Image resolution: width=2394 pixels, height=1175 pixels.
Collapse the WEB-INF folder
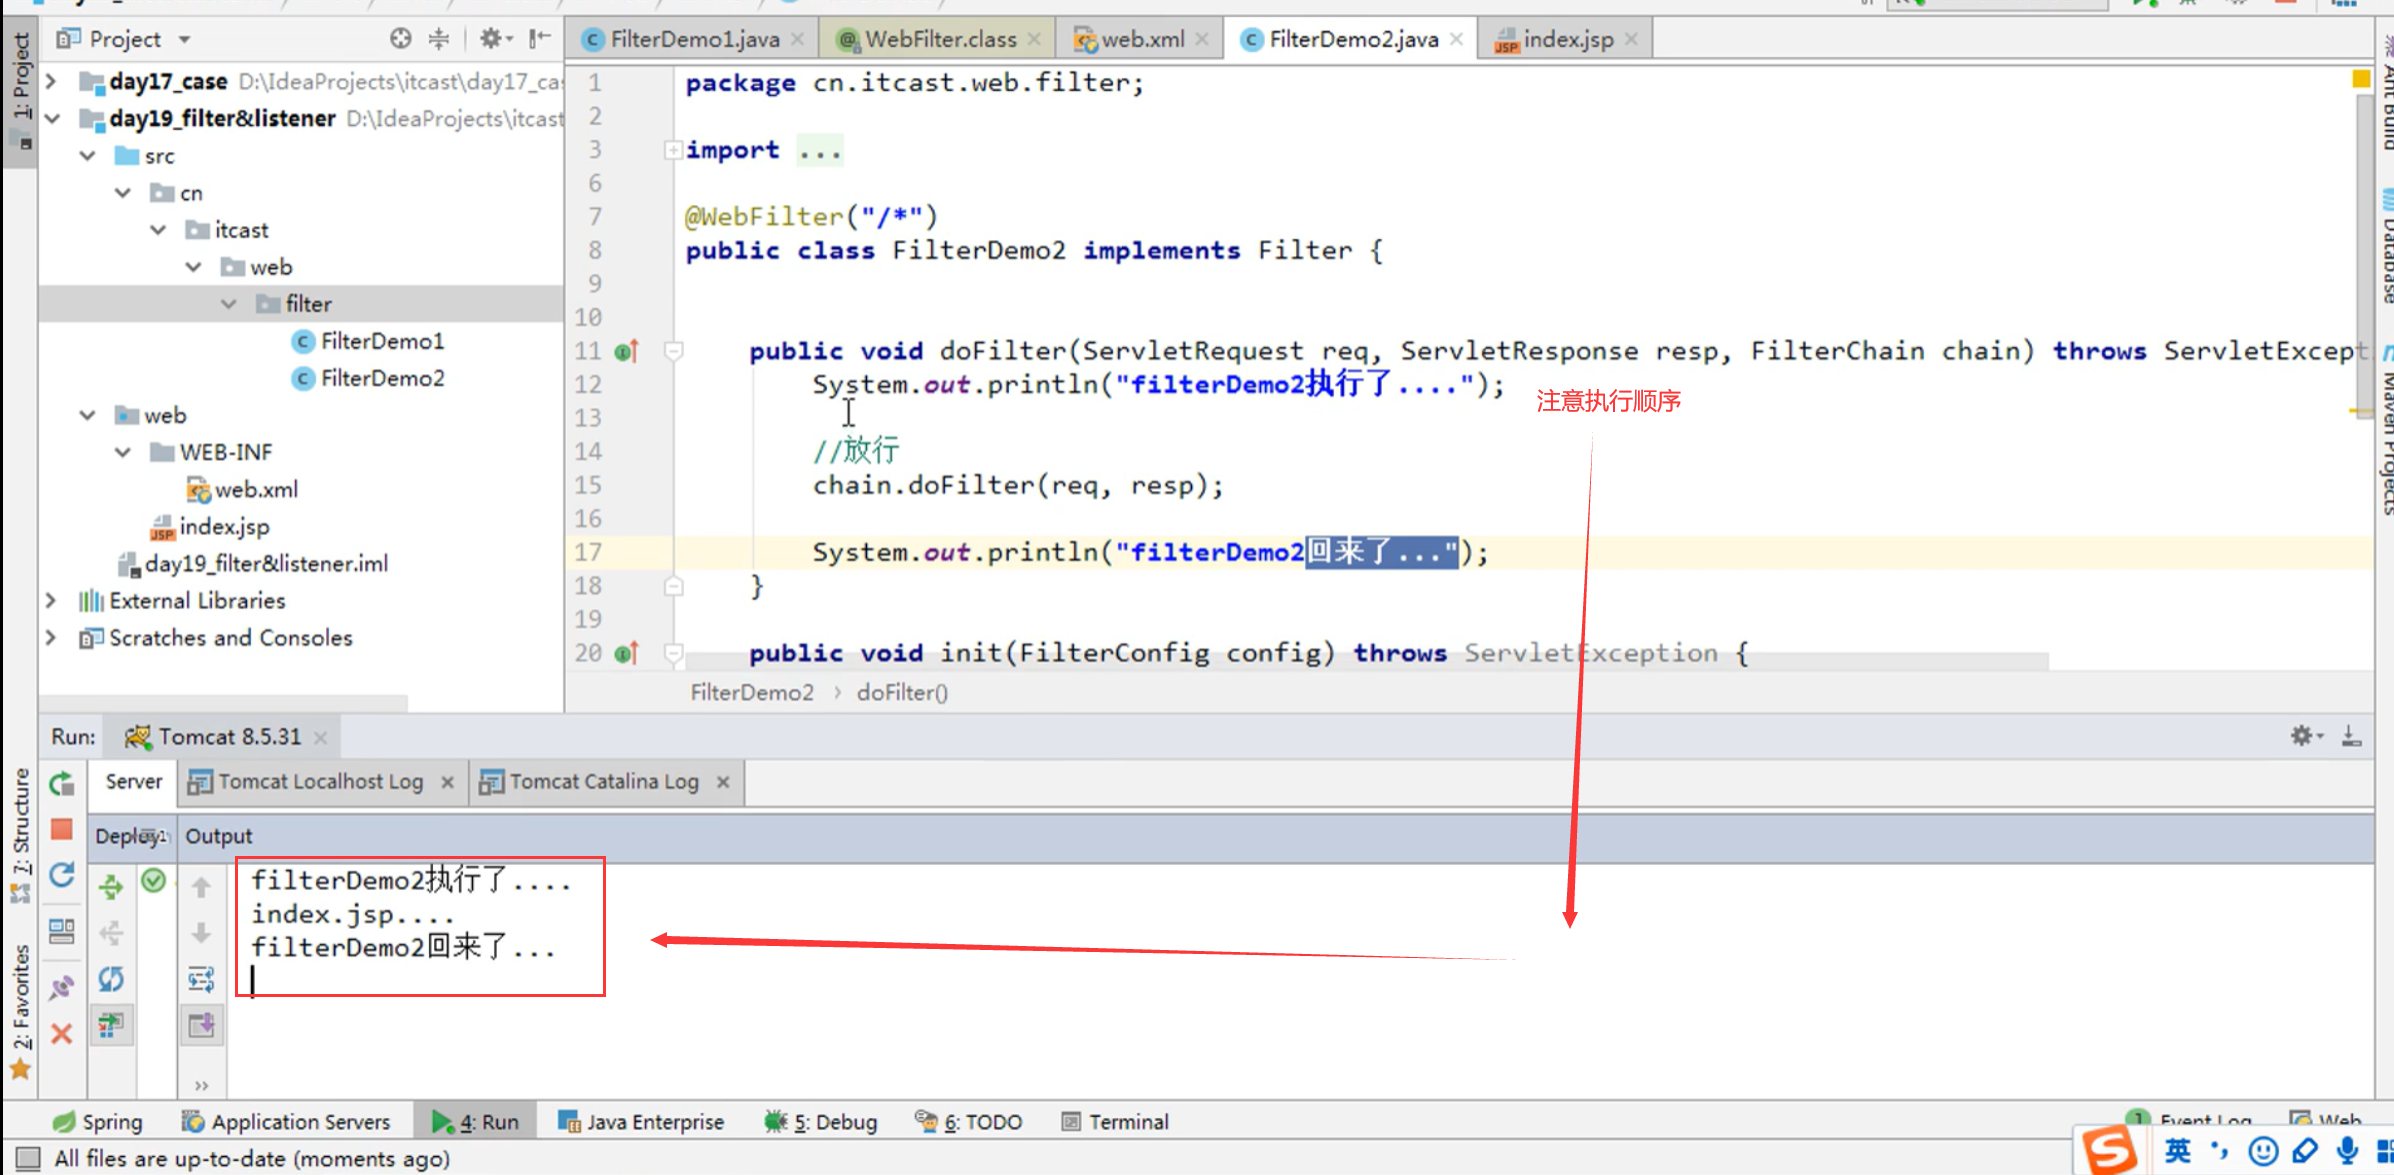pos(123,452)
